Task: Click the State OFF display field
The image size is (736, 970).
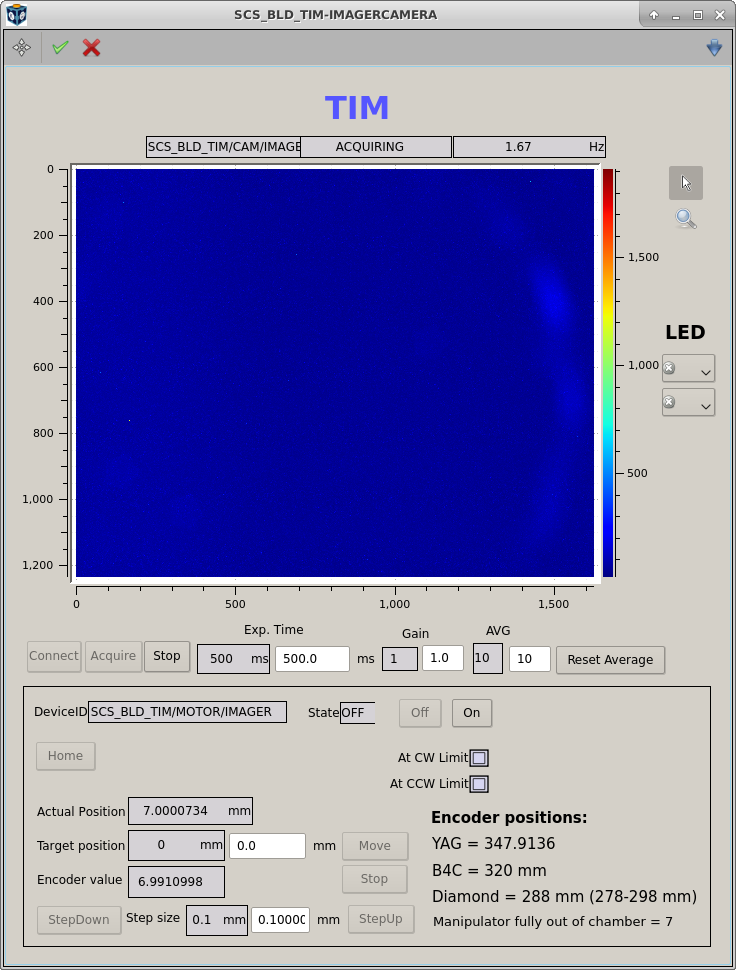Action: pyautogui.click(x=357, y=713)
